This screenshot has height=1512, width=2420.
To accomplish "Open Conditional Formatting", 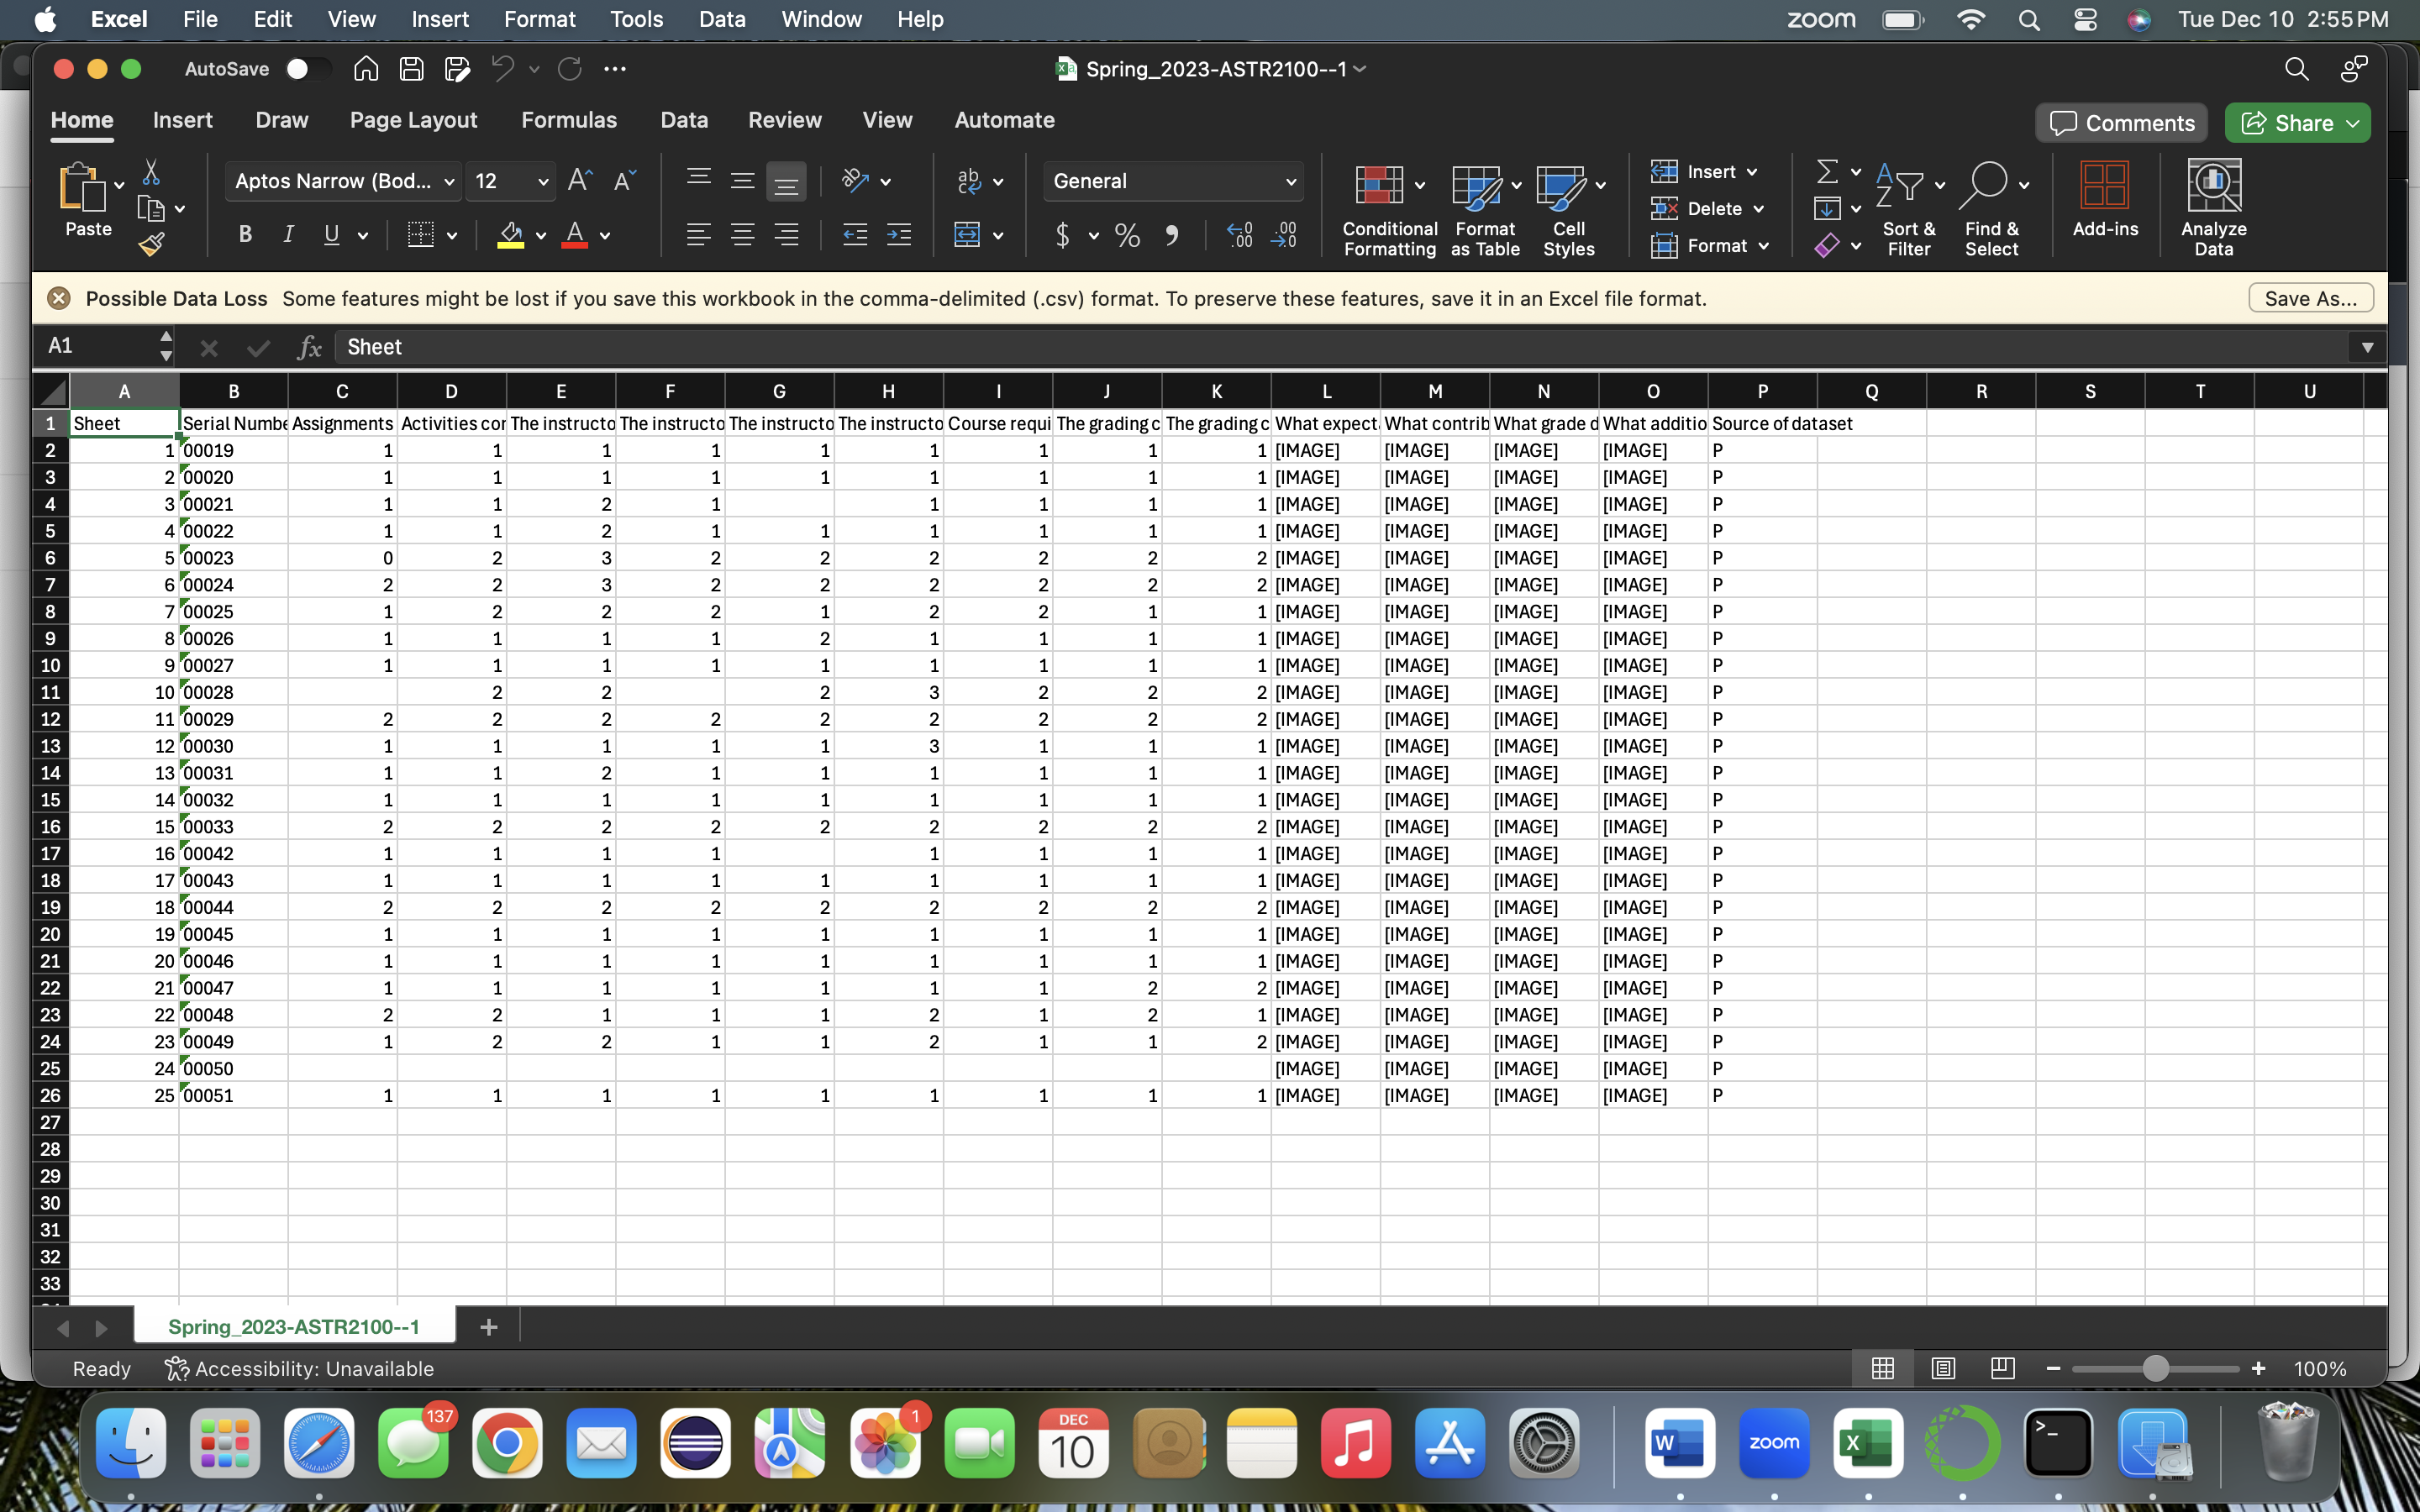I will [x=1389, y=209].
